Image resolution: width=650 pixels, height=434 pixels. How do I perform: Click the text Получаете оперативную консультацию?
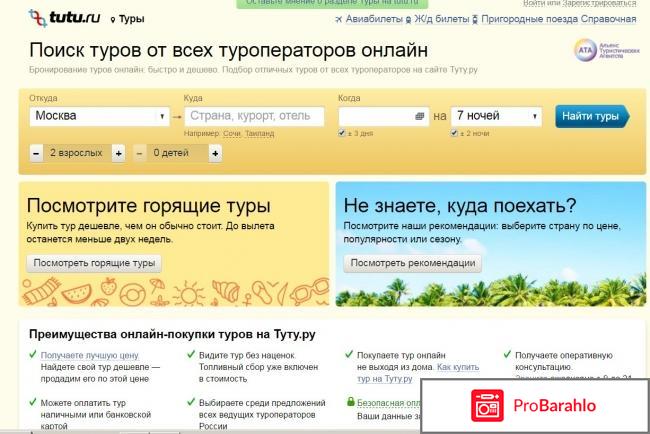[564, 361]
